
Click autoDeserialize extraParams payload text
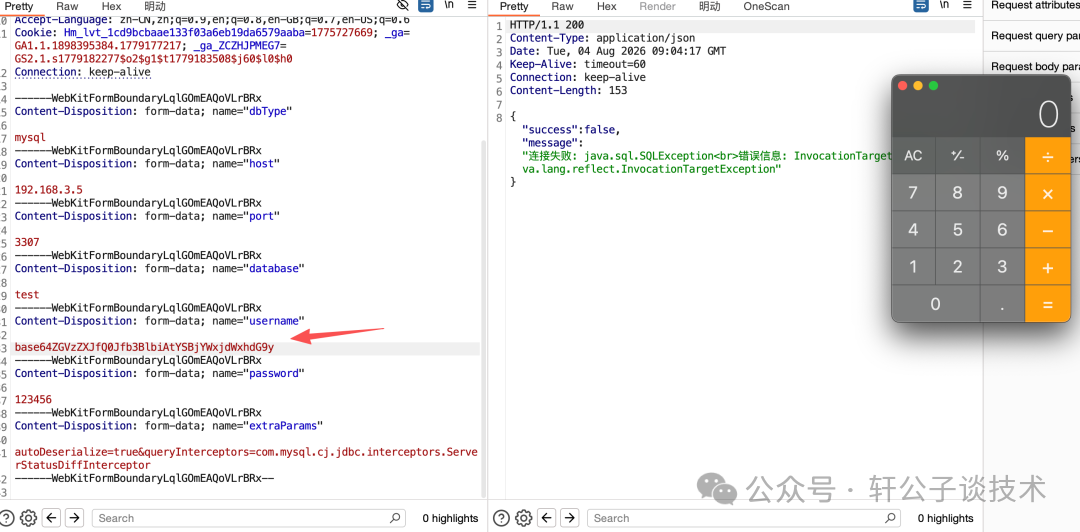point(247,458)
